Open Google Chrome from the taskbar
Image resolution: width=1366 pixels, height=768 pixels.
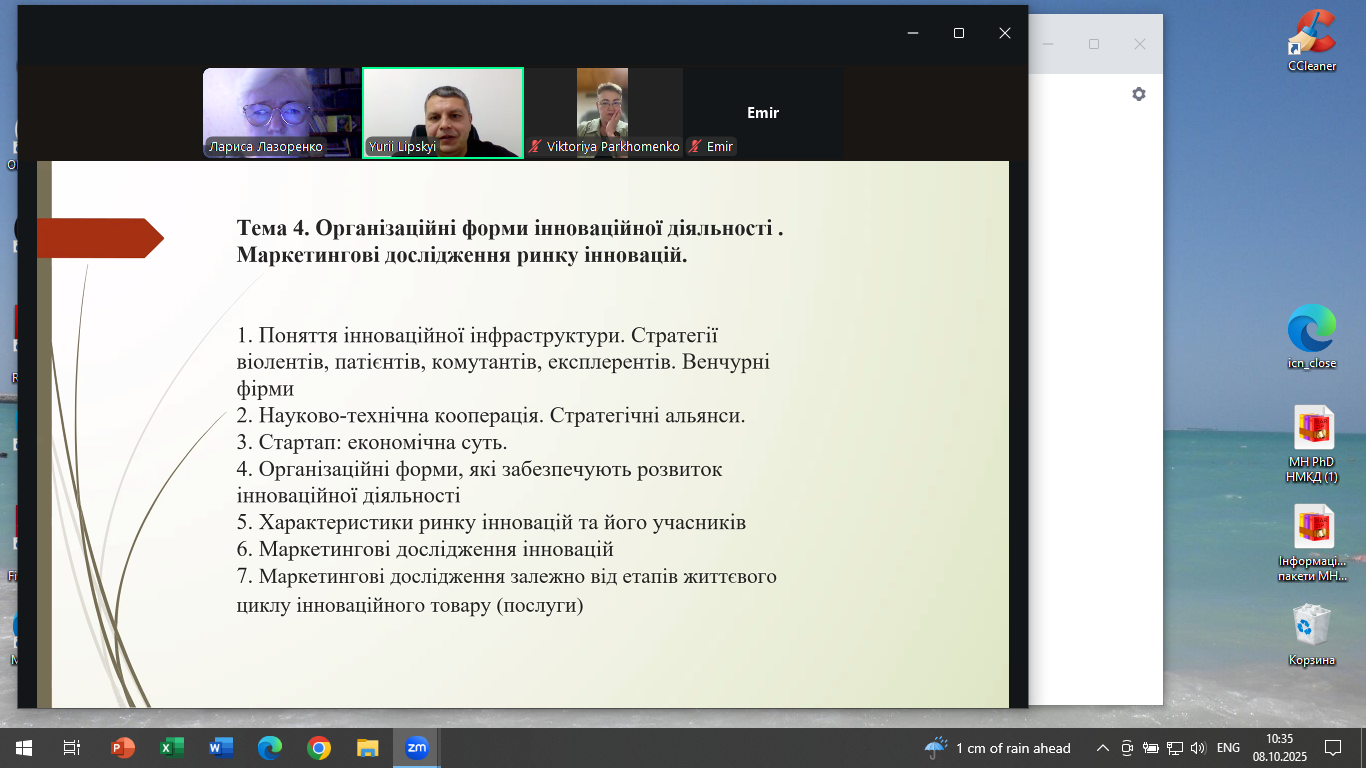(319, 748)
